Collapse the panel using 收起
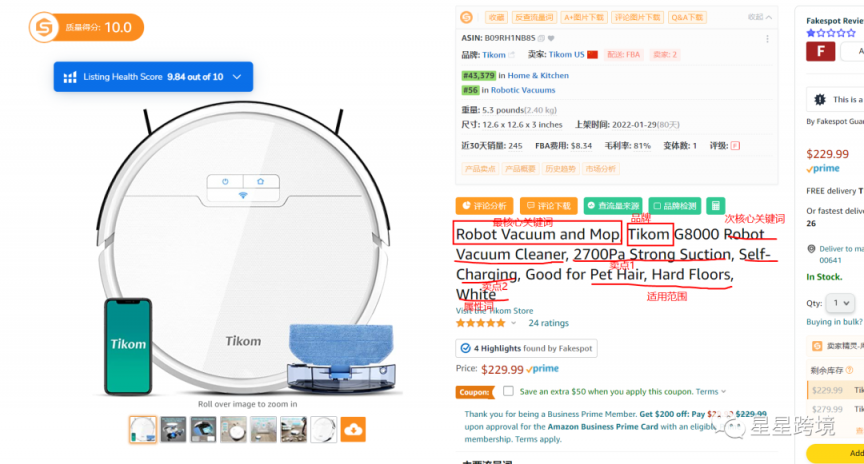Screen dimensions: 864x464 coord(760,17)
